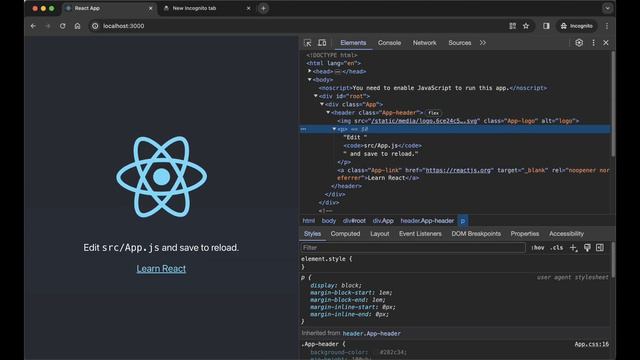Collapse the selected p element node
The height and width of the screenshot is (360, 640).
click(x=334, y=129)
